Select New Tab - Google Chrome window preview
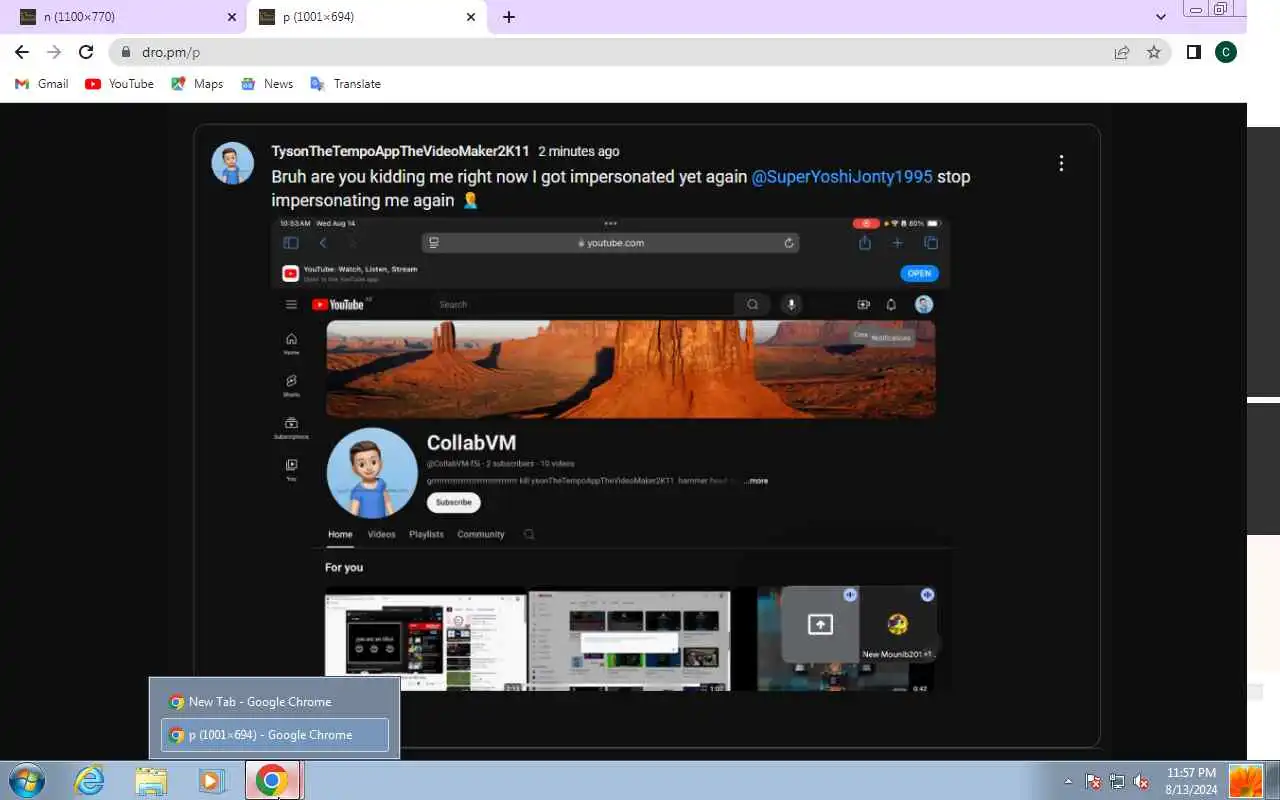The height and width of the screenshot is (800, 1280). [x=275, y=702]
